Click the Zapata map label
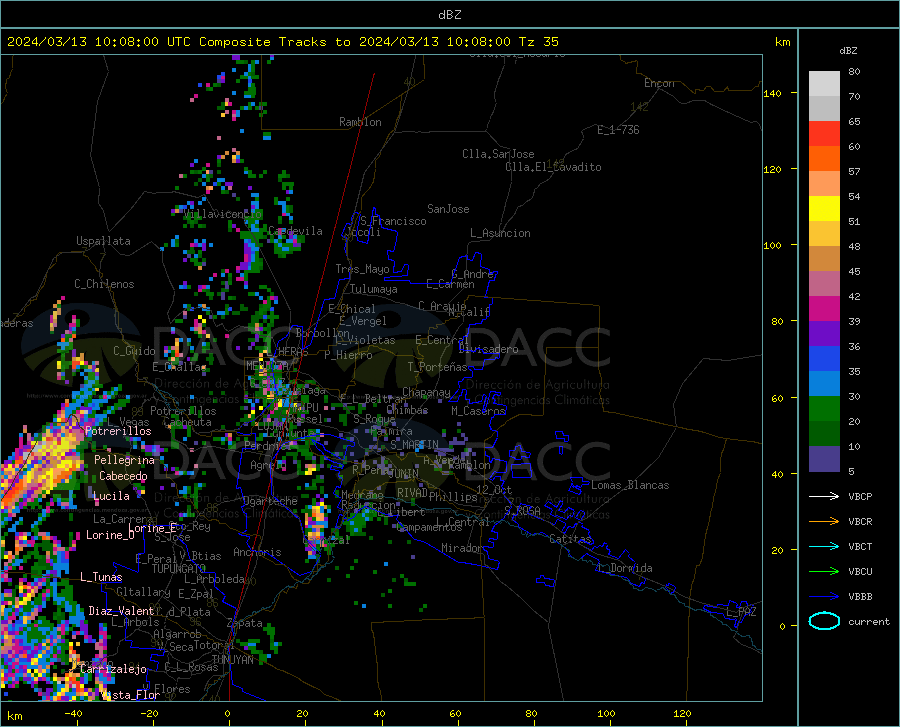900x727 pixels. [245, 623]
